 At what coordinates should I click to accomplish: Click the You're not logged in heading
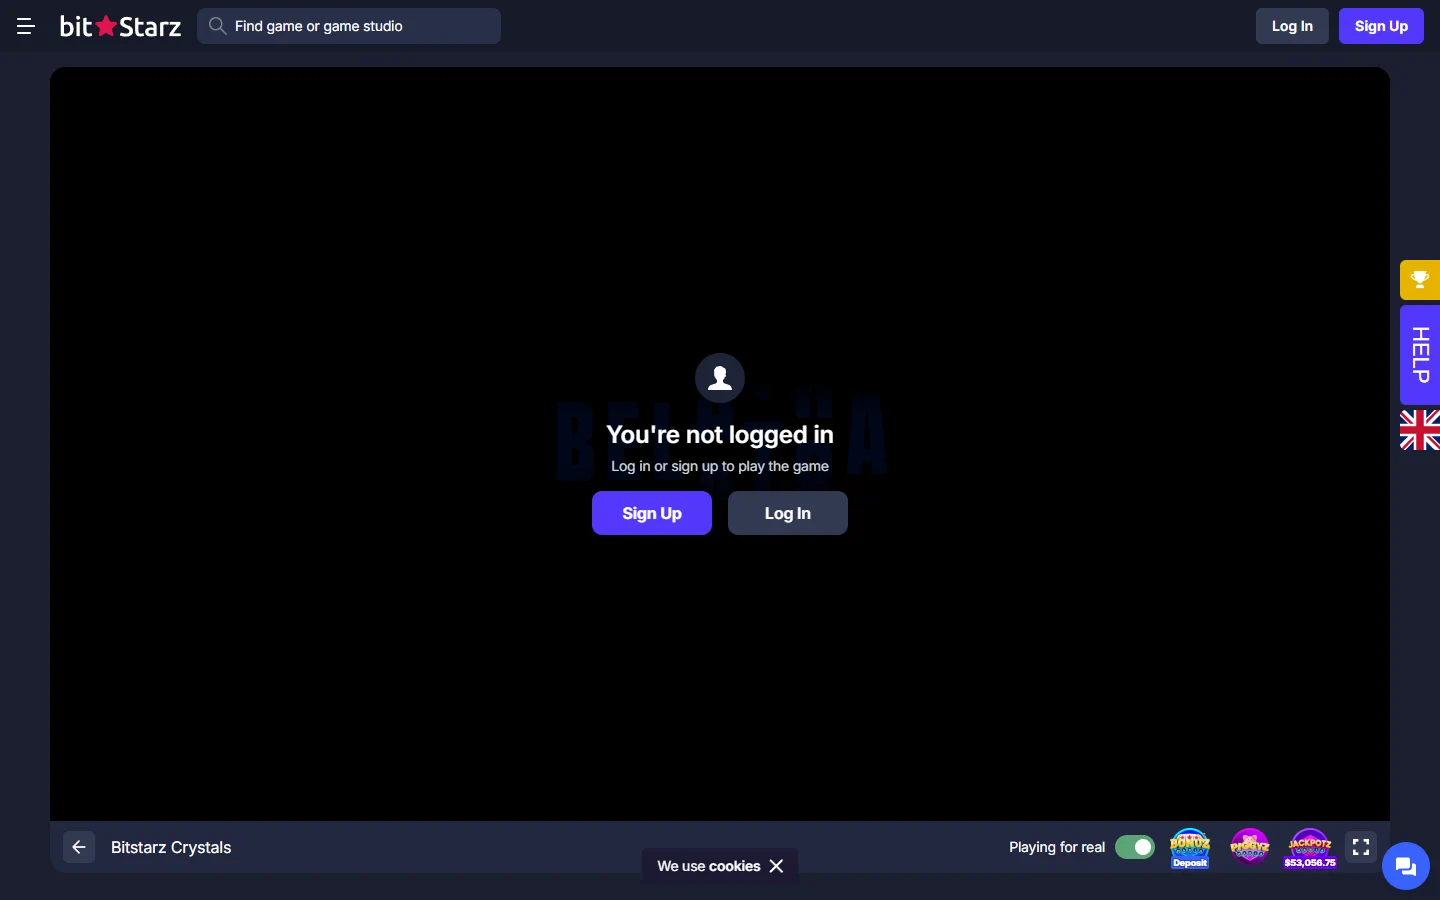click(x=720, y=434)
